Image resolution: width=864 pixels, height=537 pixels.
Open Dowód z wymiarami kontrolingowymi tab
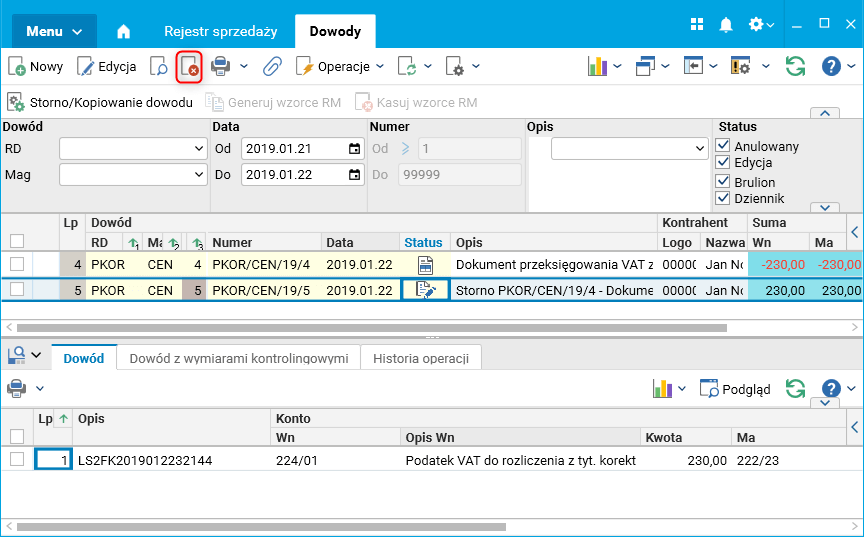[239, 358]
